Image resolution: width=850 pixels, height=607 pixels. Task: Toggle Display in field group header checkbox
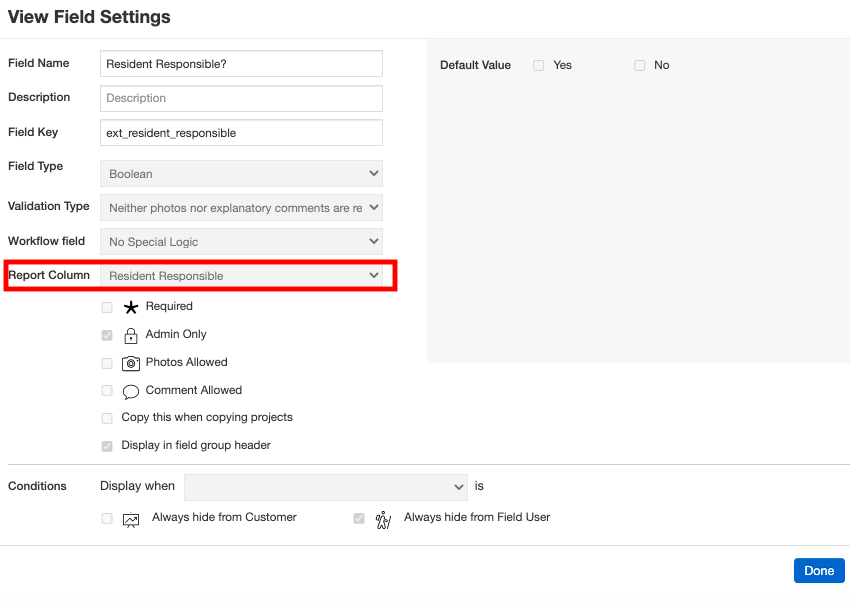coord(107,446)
